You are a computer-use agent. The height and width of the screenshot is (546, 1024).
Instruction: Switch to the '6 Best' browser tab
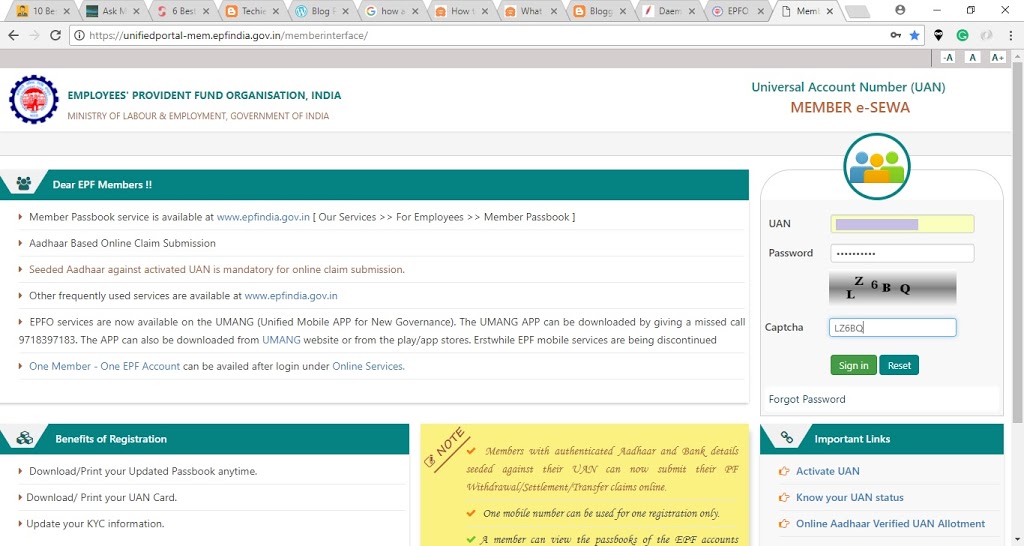(184, 10)
